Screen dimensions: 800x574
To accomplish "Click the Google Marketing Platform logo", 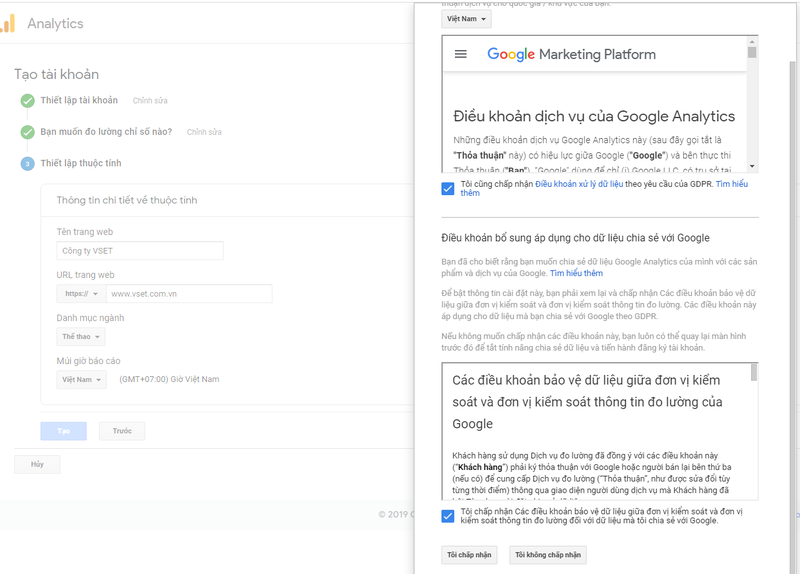I will 571,54.
